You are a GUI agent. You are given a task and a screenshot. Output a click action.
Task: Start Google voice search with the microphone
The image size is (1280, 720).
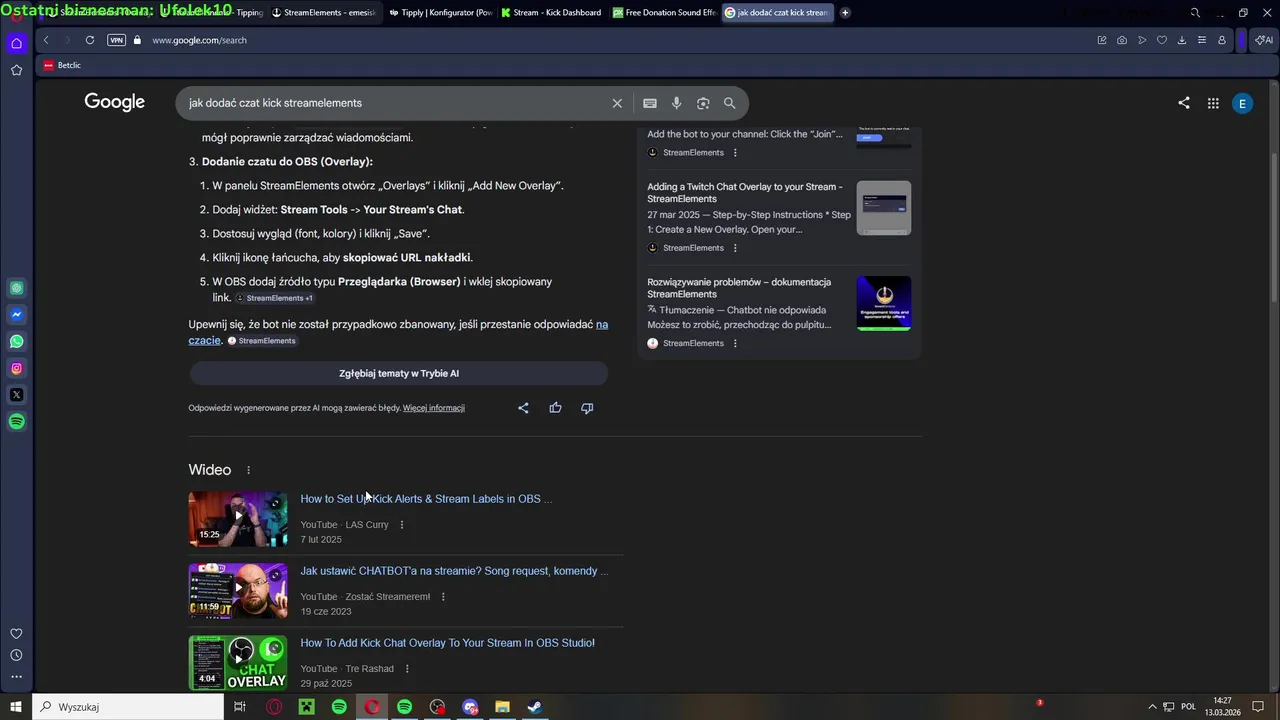676,103
